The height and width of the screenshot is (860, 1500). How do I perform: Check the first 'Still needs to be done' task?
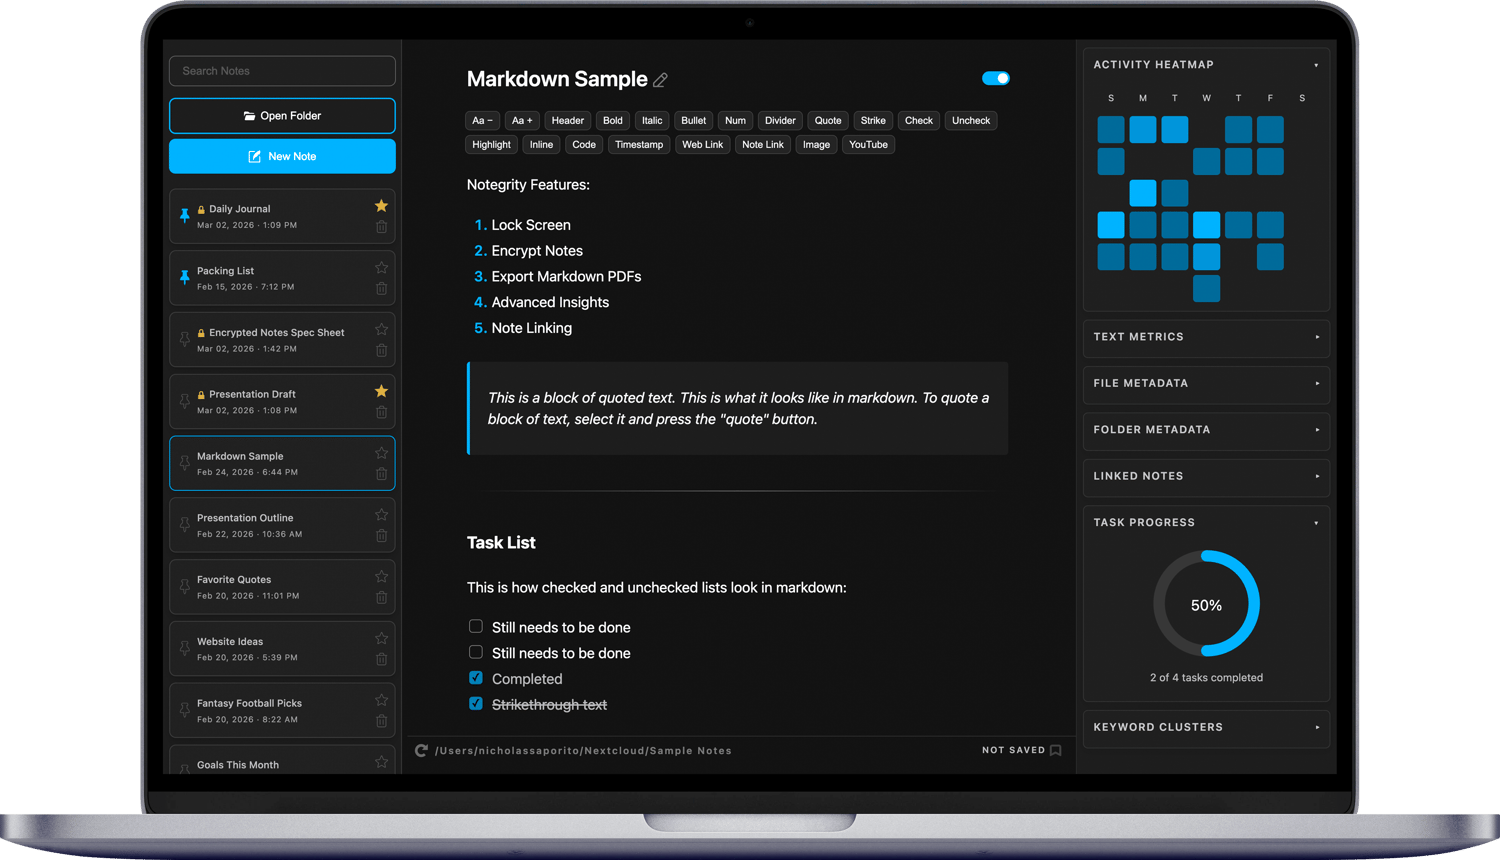click(476, 626)
